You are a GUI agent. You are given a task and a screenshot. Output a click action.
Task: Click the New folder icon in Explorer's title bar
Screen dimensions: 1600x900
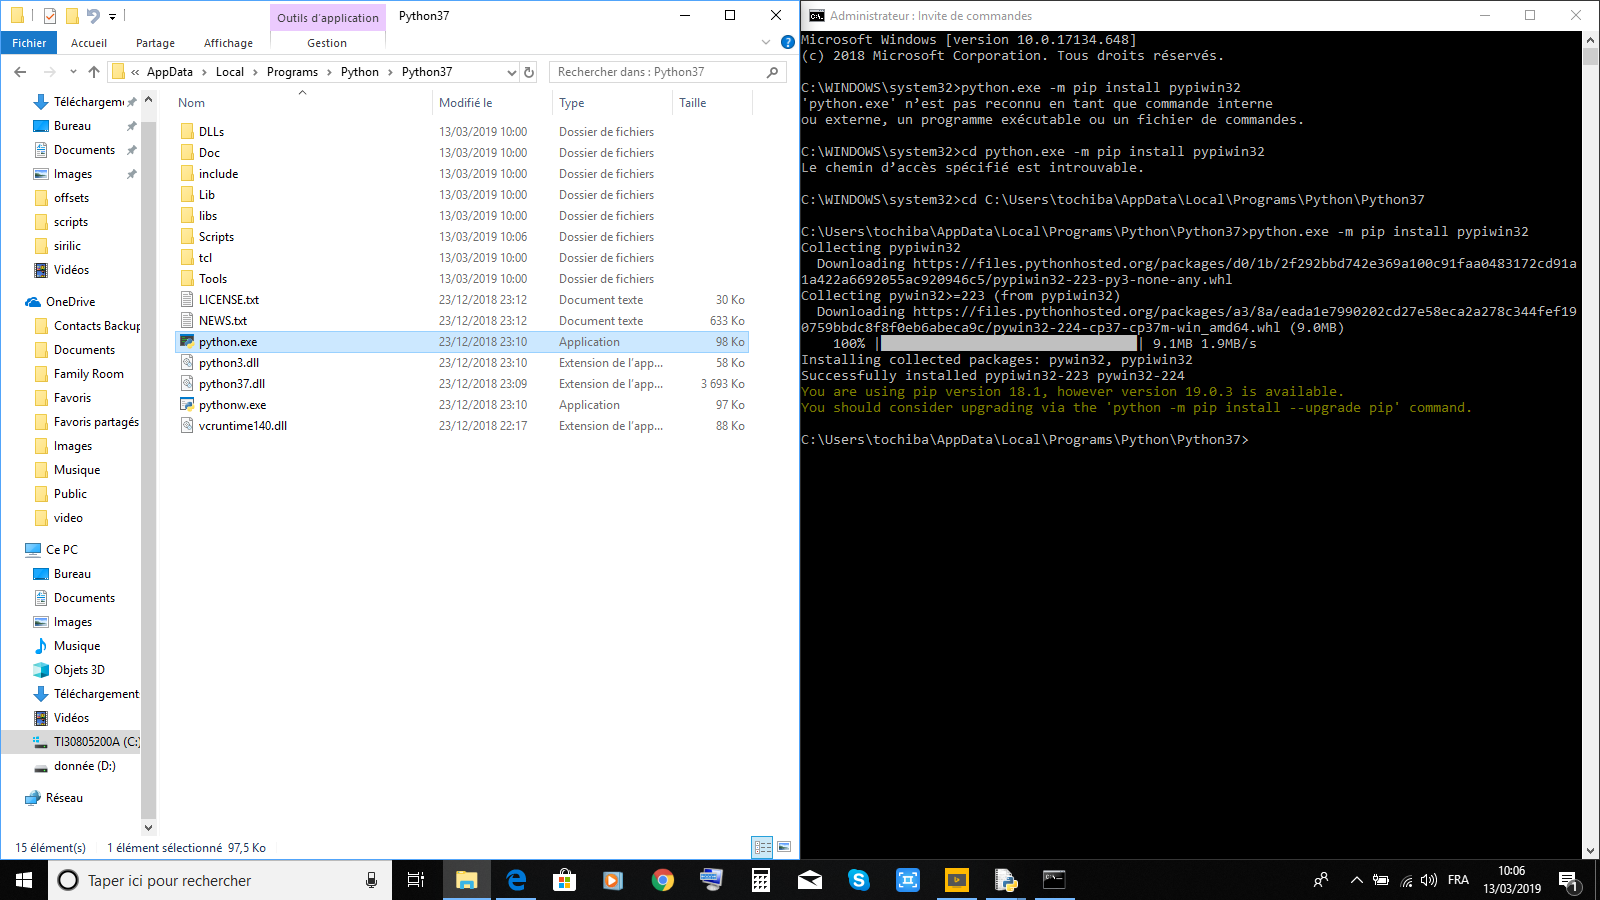pos(72,16)
